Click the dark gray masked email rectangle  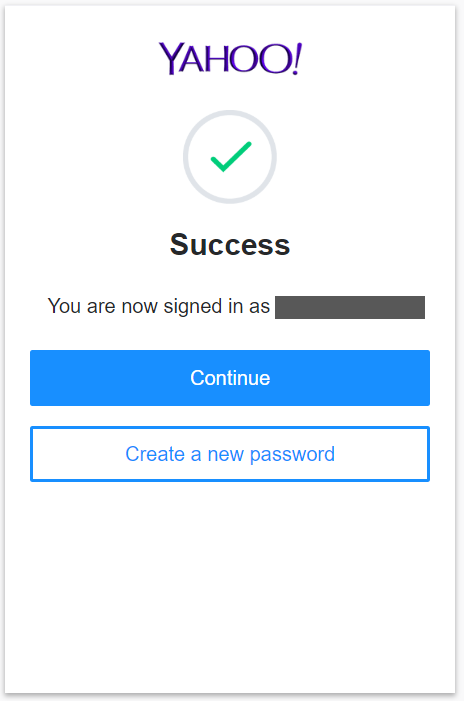(x=350, y=307)
